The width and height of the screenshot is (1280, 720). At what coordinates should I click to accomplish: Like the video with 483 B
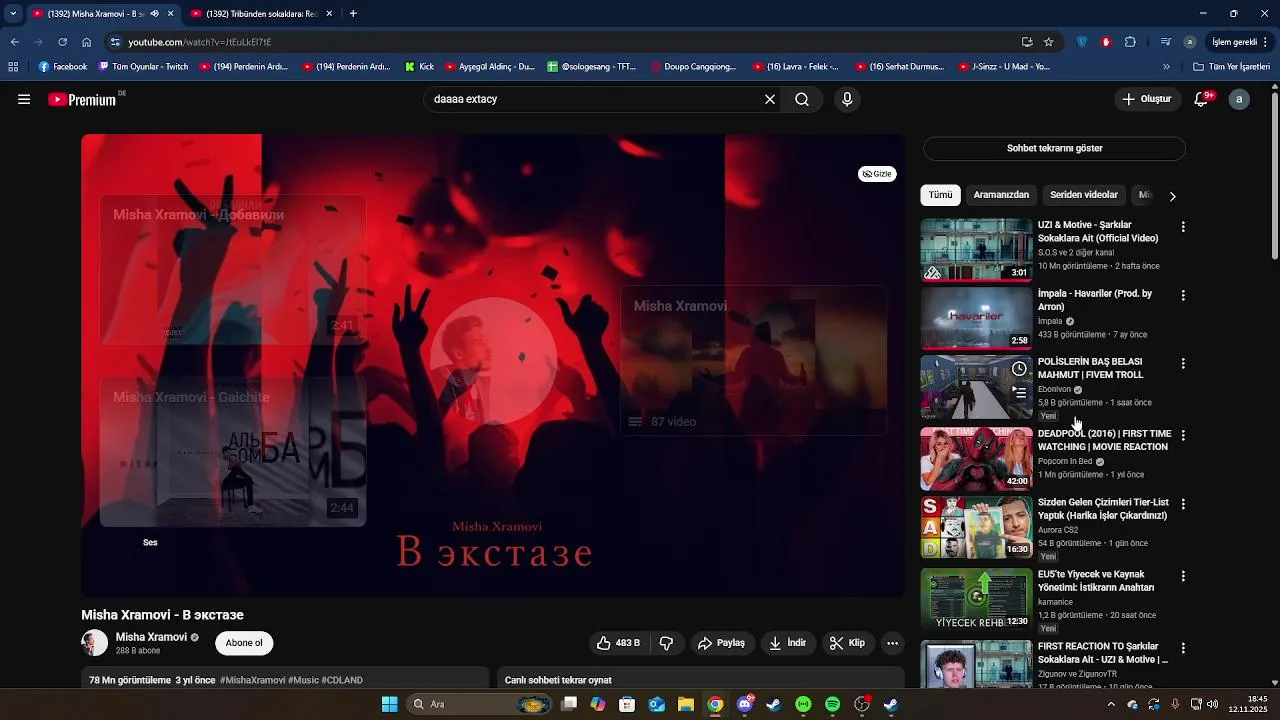[x=617, y=643]
